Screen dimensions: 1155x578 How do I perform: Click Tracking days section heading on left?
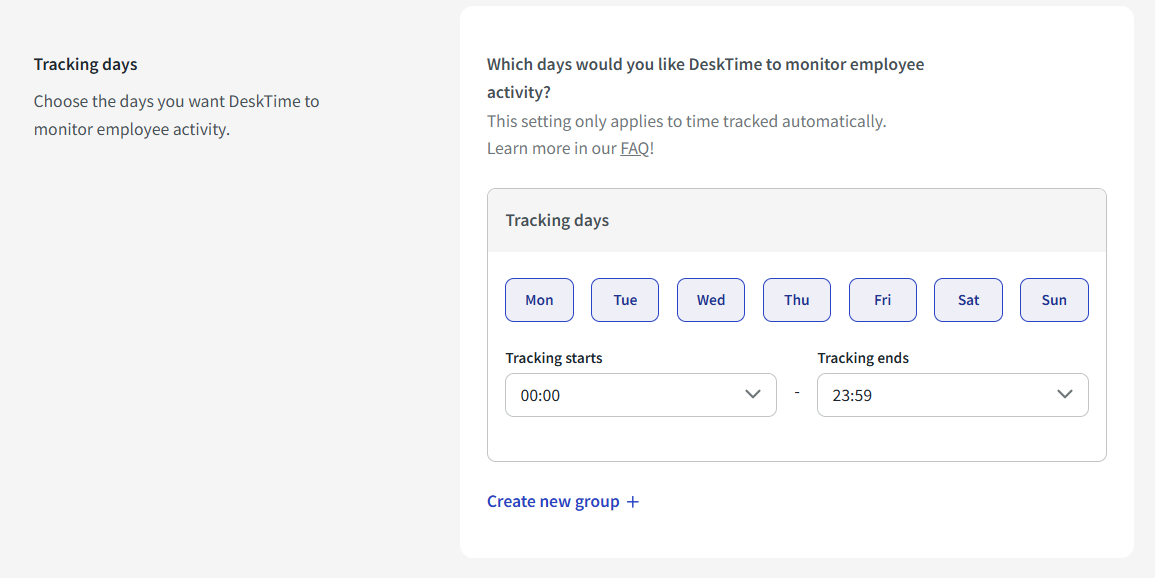[85, 64]
